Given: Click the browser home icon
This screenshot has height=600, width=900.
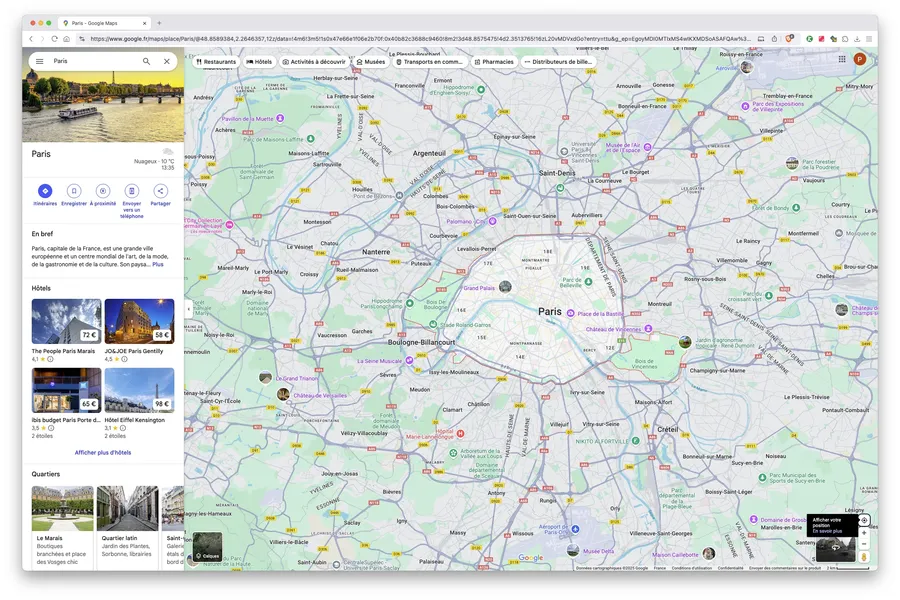Looking at the screenshot, I should point(67,38).
